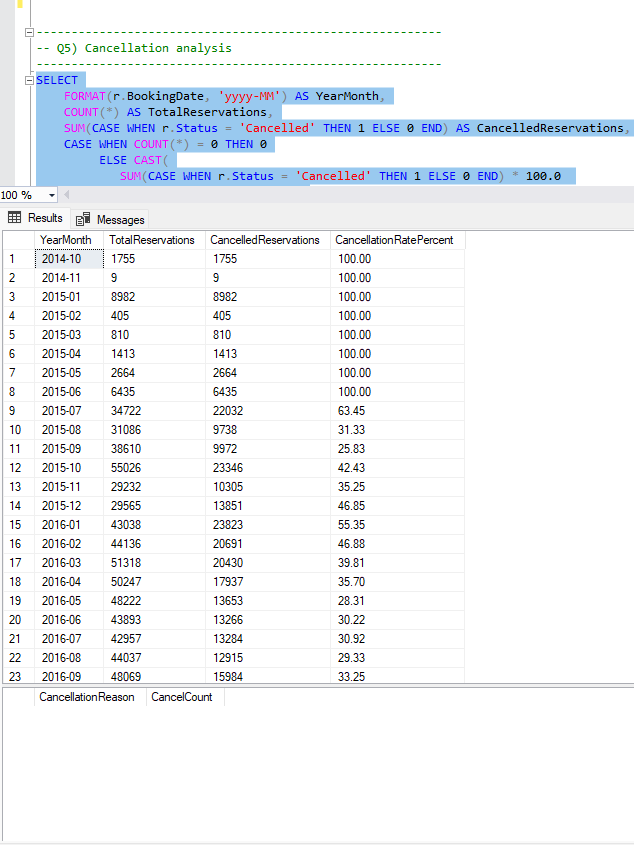Click the ELSE CAST( line in editor
The height and width of the screenshot is (846, 634).
134,160
